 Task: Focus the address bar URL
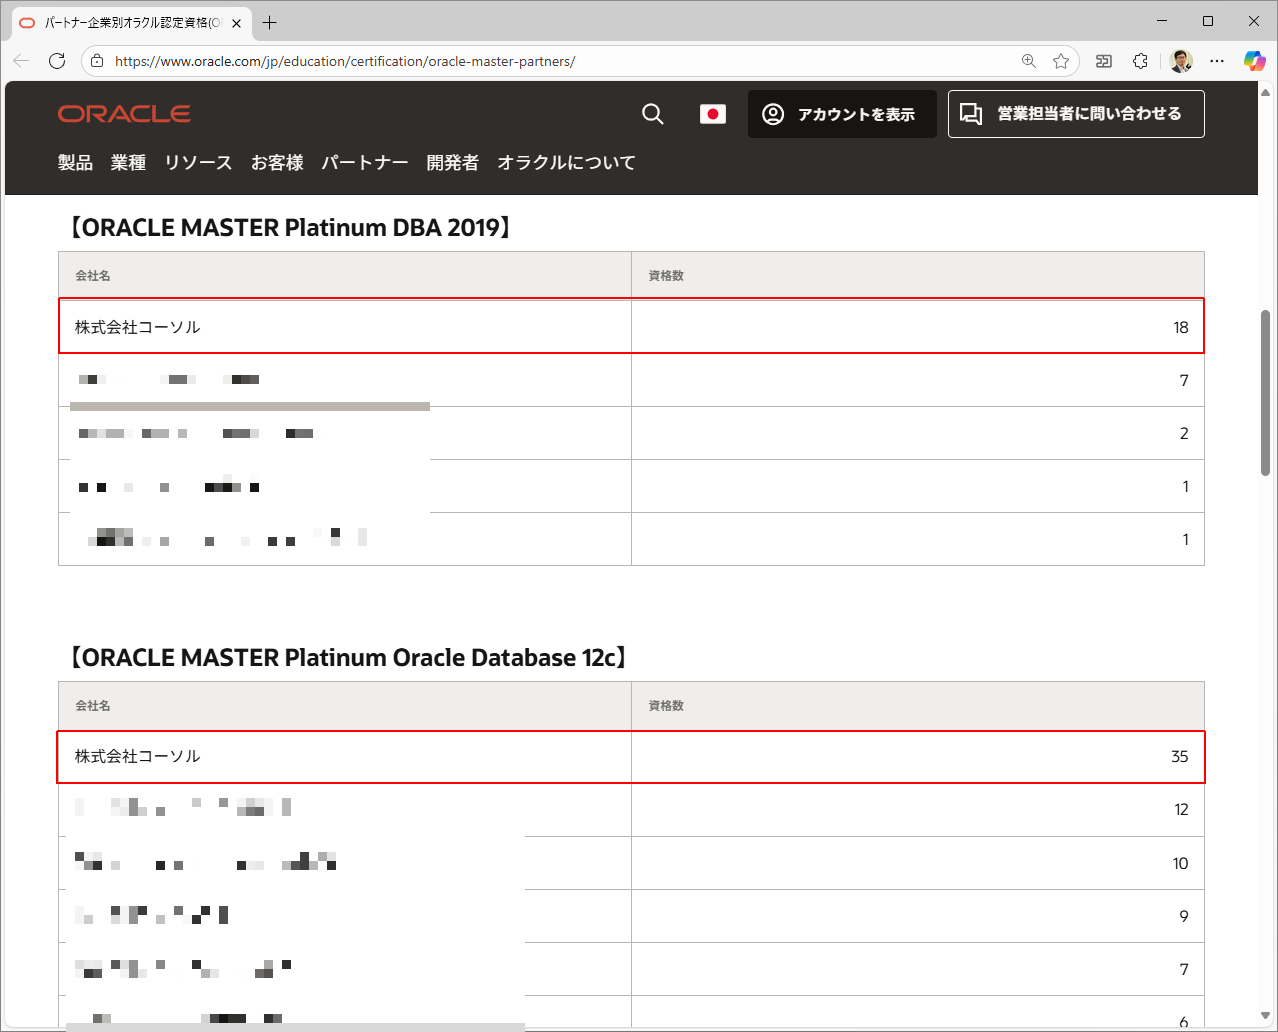(x=345, y=61)
